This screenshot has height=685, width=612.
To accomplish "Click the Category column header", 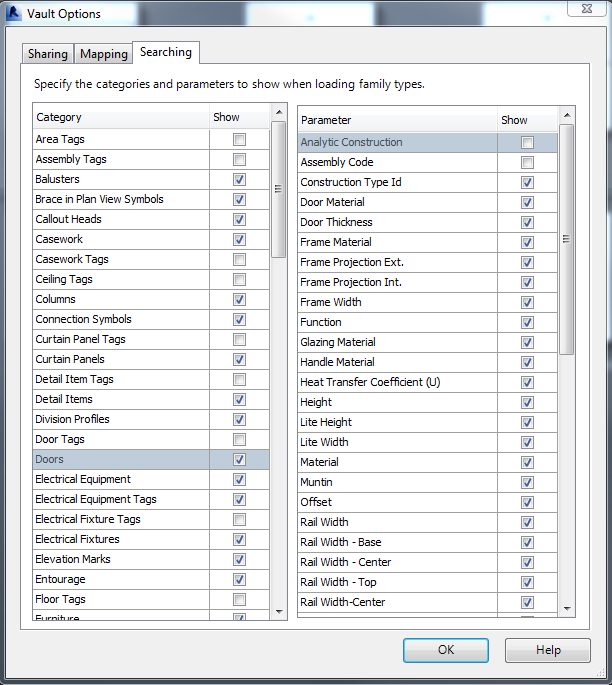I will tap(120, 118).
